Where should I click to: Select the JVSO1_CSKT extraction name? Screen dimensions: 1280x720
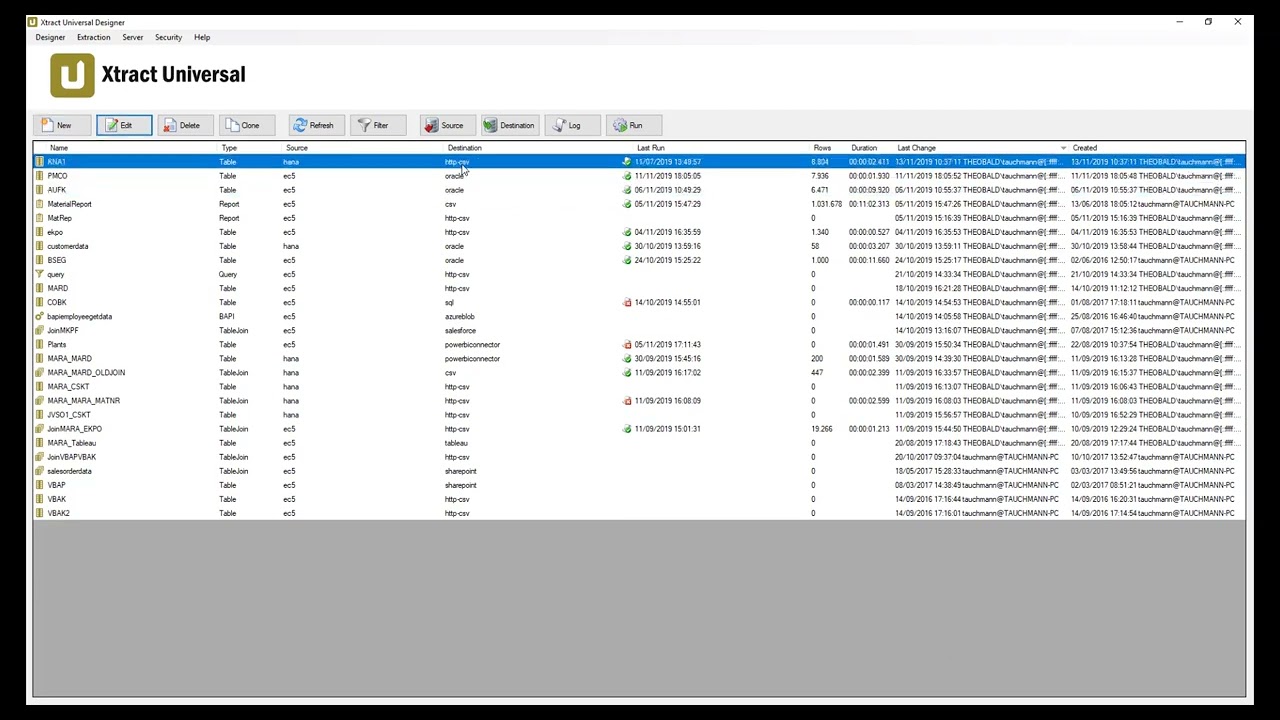[69, 414]
